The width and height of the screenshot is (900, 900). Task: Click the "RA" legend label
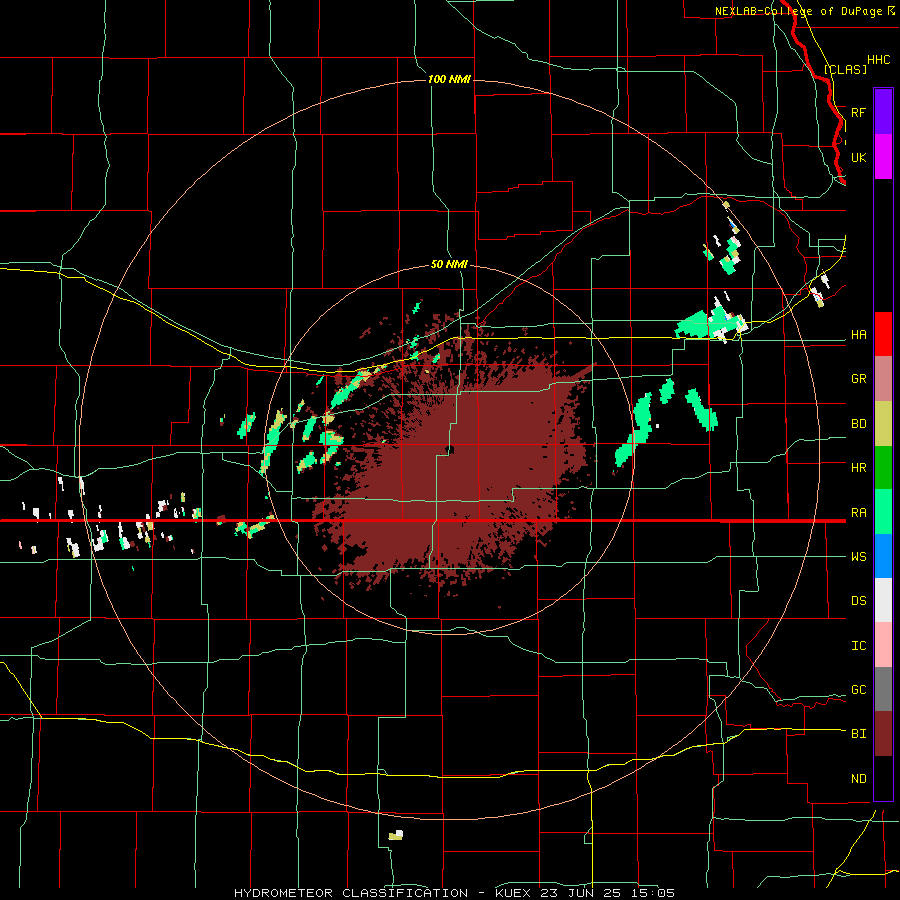click(858, 513)
